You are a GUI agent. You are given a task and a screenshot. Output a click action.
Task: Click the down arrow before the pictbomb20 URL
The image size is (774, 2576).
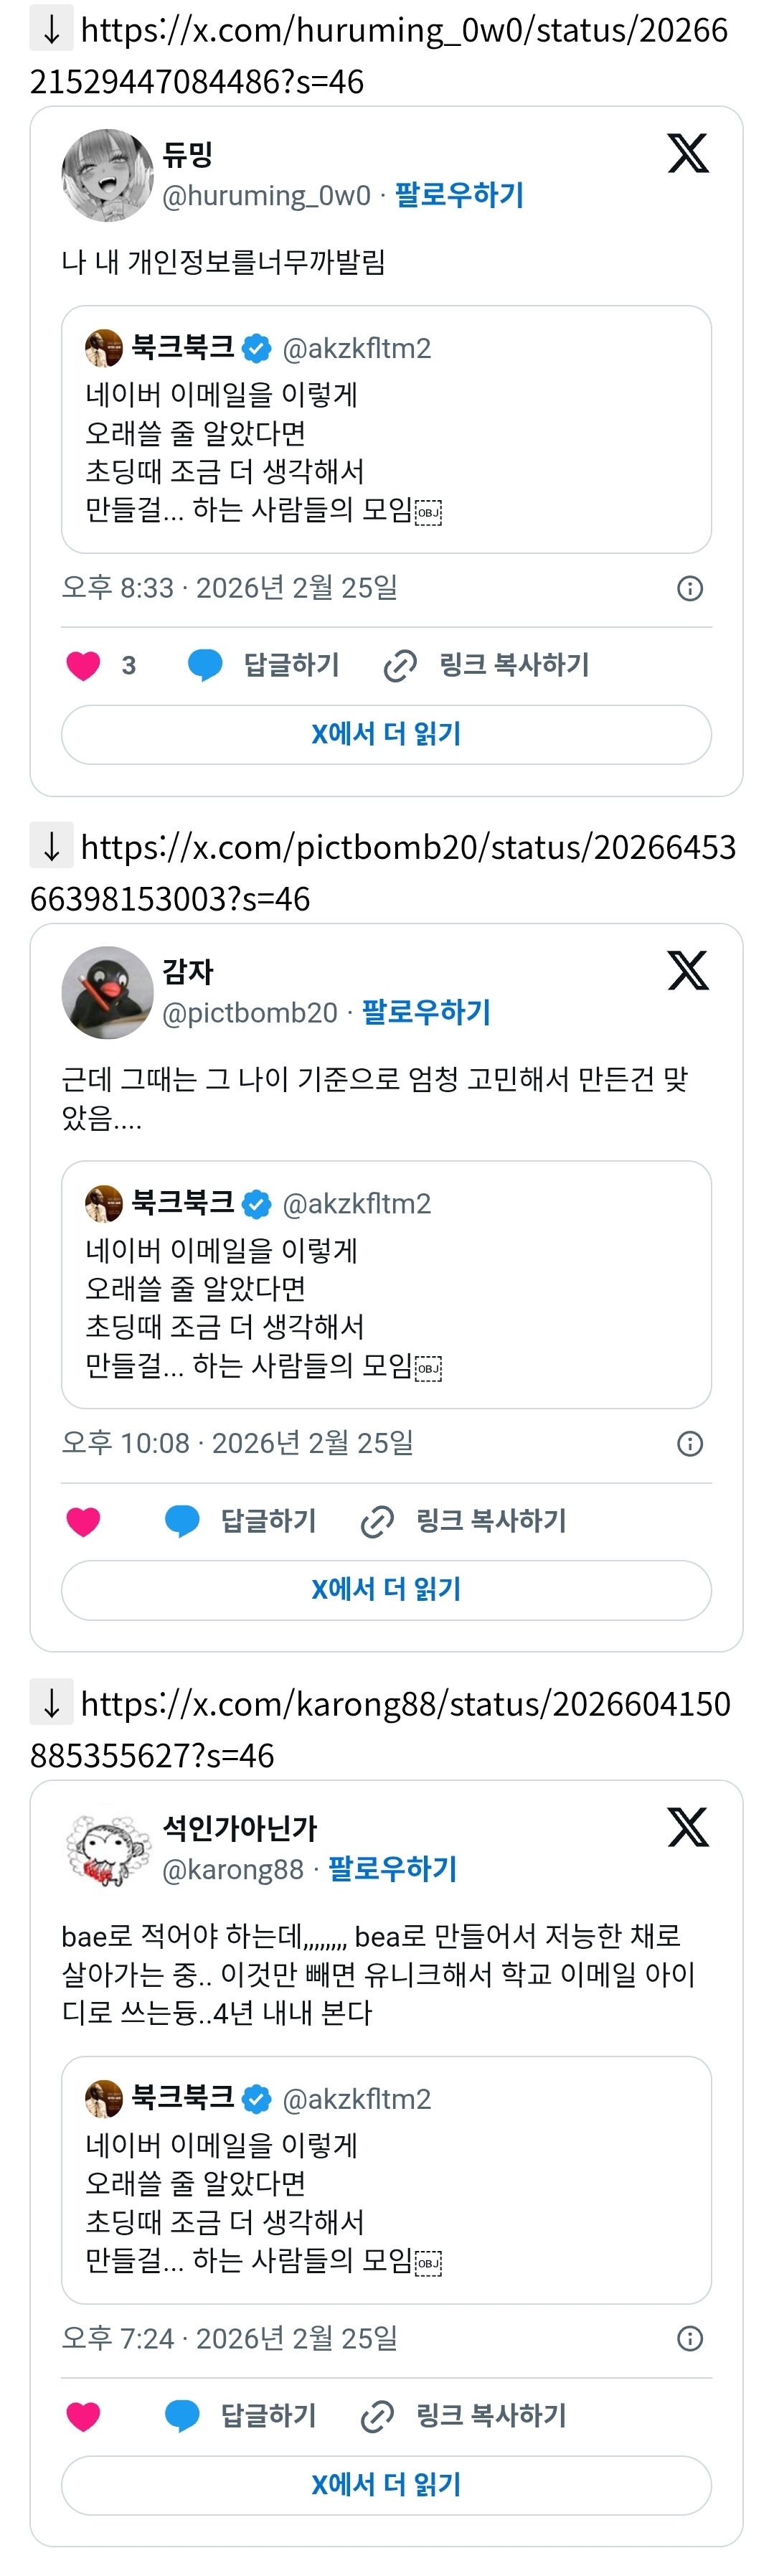52,846
